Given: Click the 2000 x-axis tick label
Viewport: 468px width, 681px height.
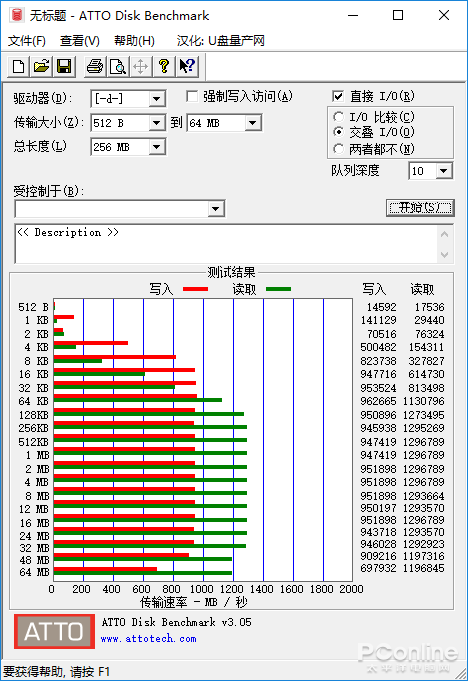Looking at the screenshot, I should point(351,589).
